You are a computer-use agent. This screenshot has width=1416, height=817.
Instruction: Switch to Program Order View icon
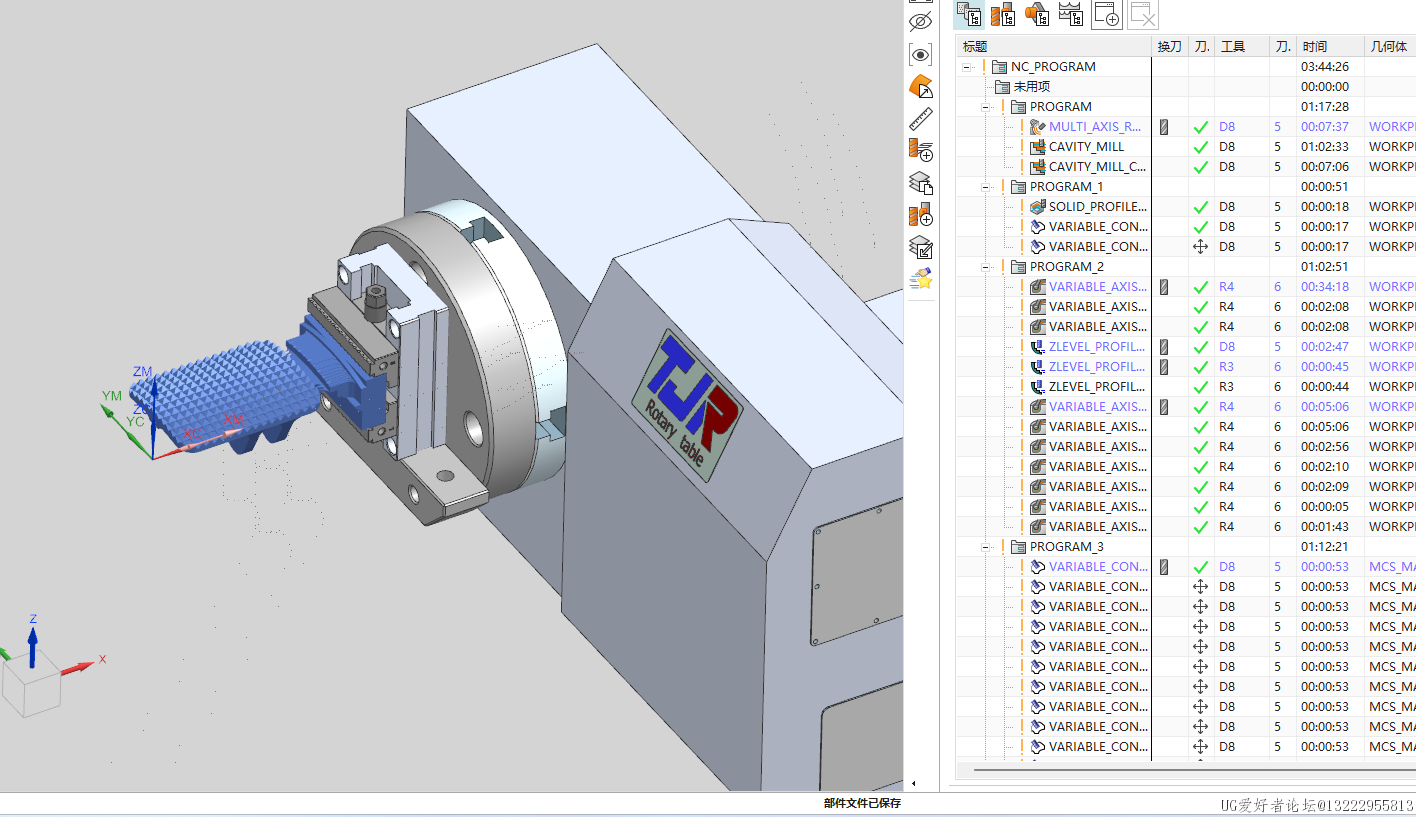pyautogui.click(x=969, y=14)
